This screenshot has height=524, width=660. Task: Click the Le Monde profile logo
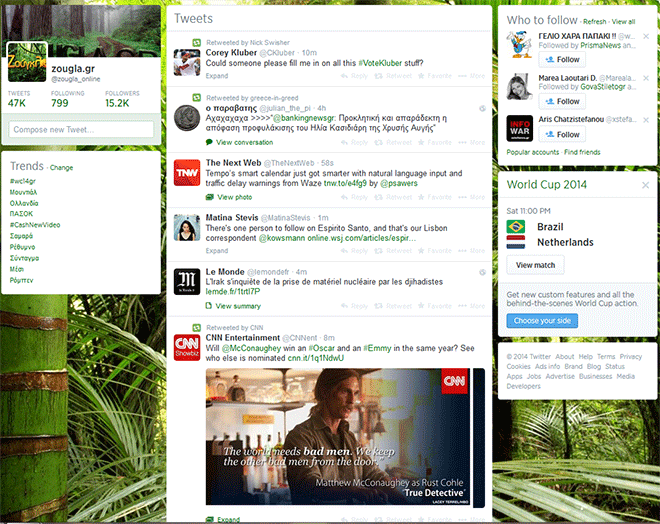188,281
